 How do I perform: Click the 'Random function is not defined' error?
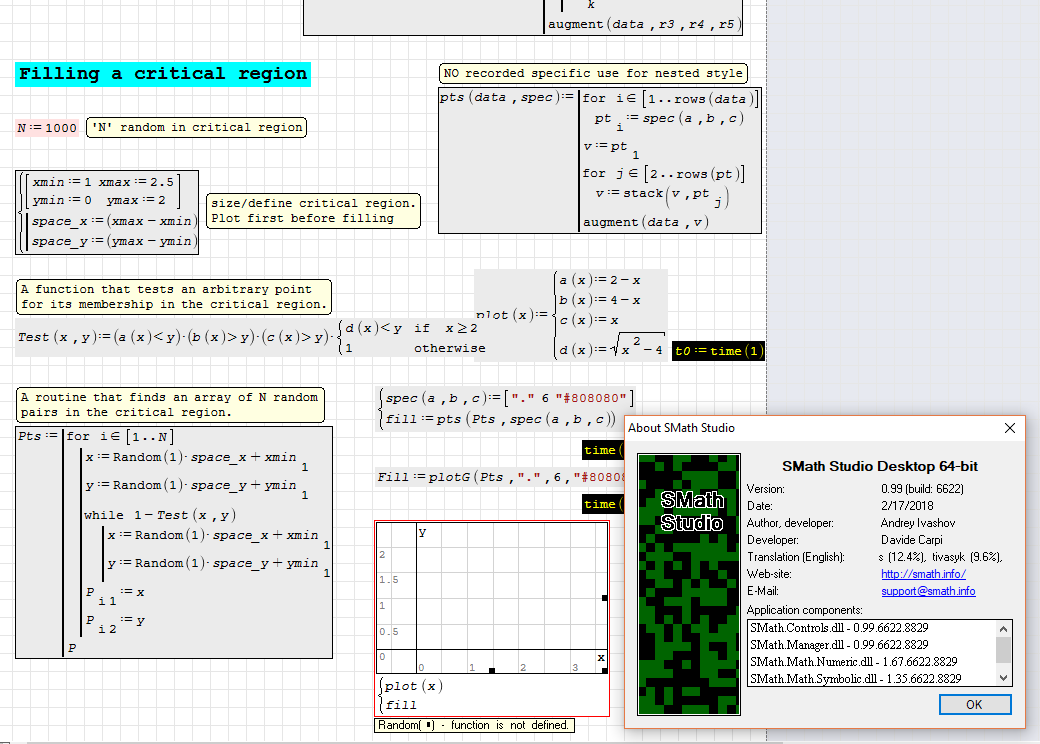coord(475,725)
